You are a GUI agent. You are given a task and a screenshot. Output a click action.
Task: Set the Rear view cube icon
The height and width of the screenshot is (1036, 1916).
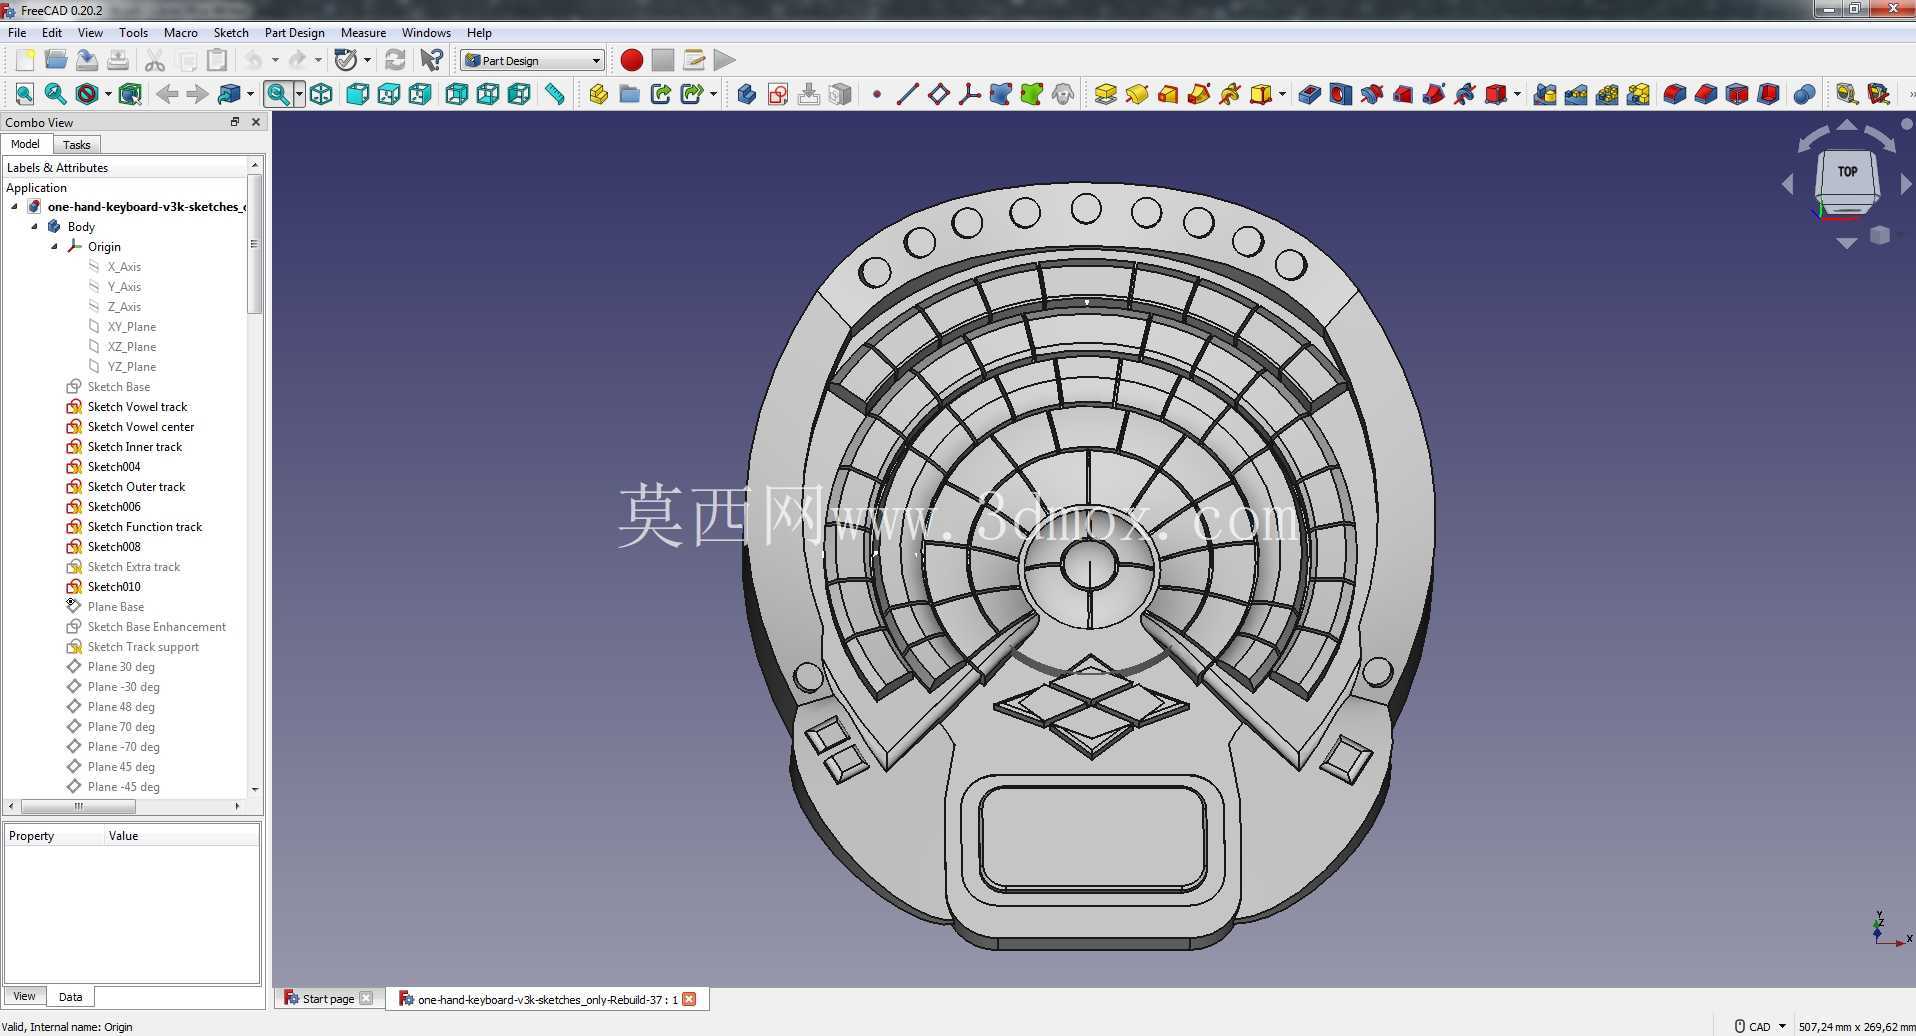(456, 94)
